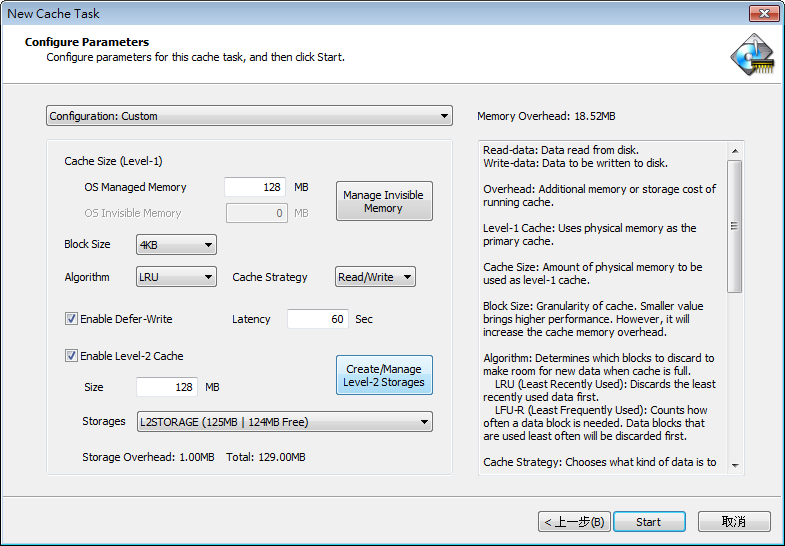The image size is (785, 546).
Task: Click the 取消 cancel button
Action: point(734,522)
